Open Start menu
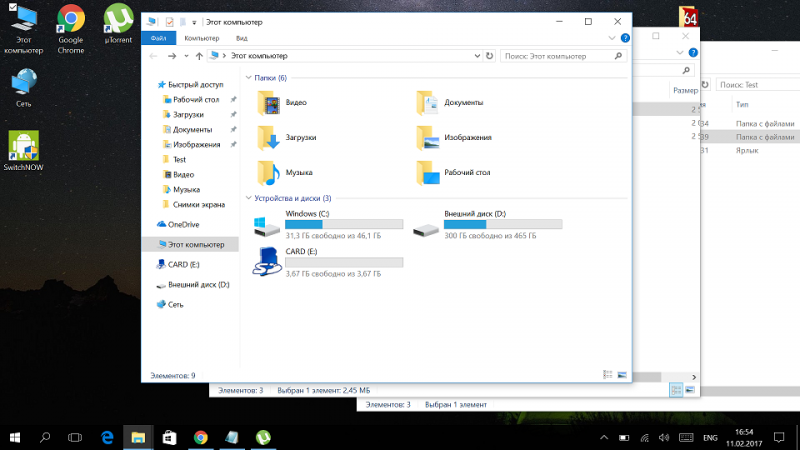The image size is (800, 450). [15, 437]
